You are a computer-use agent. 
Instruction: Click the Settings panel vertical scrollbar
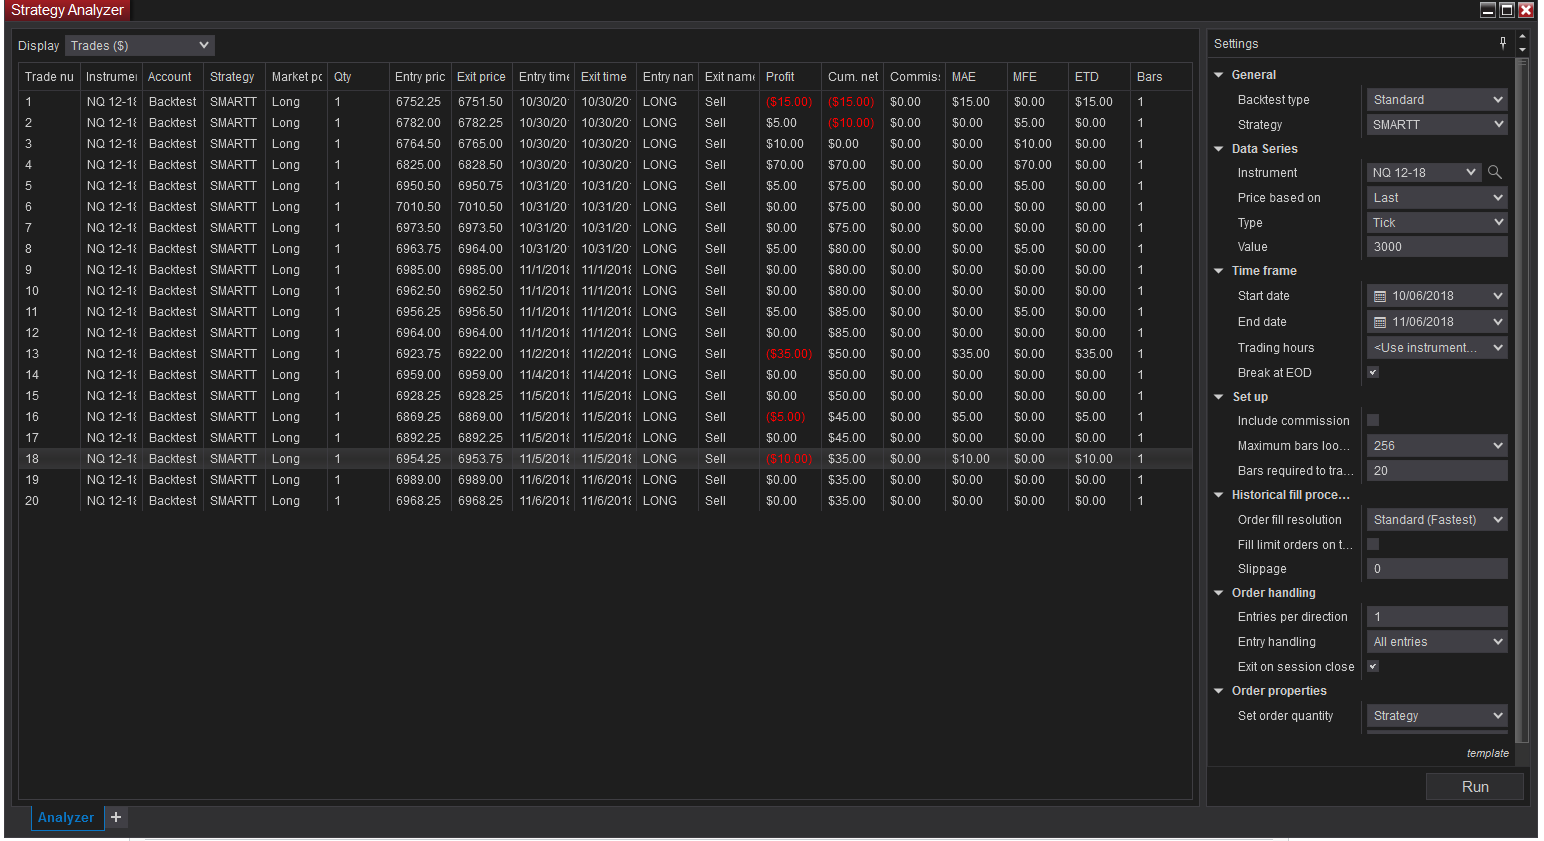[1523, 400]
